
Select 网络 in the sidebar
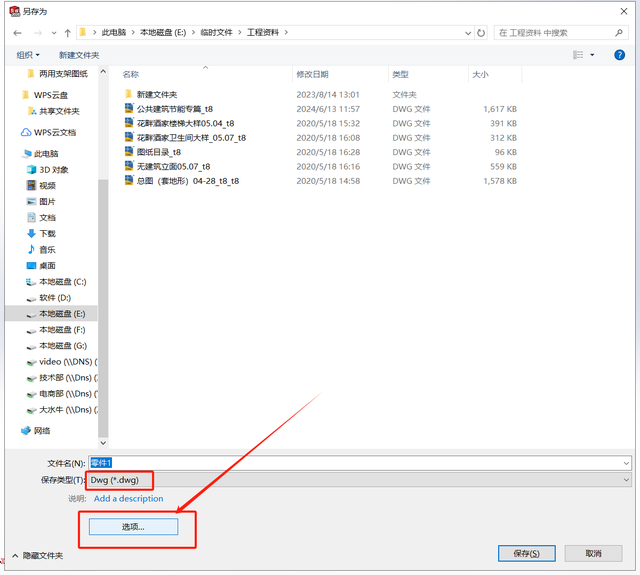pyautogui.click(x=42, y=431)
